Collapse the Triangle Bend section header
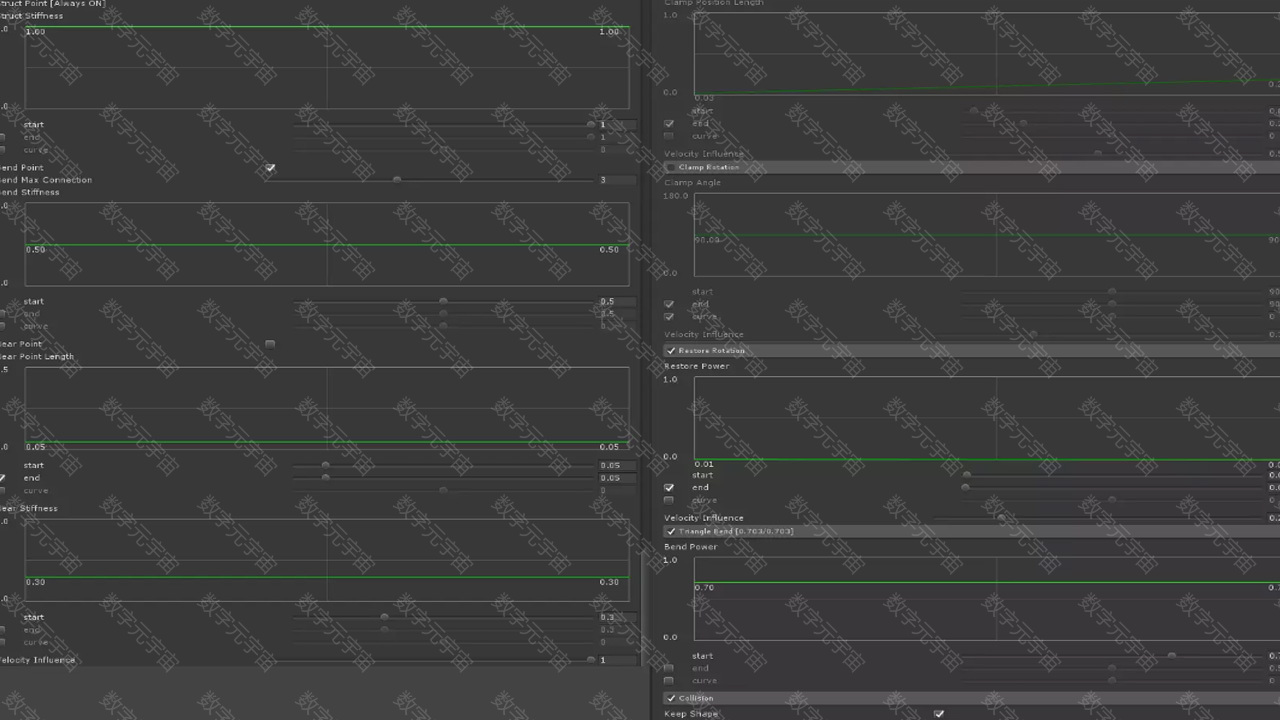Viewport: 1280px width, 720px height. pyautogui.click(x=972, y=531)
